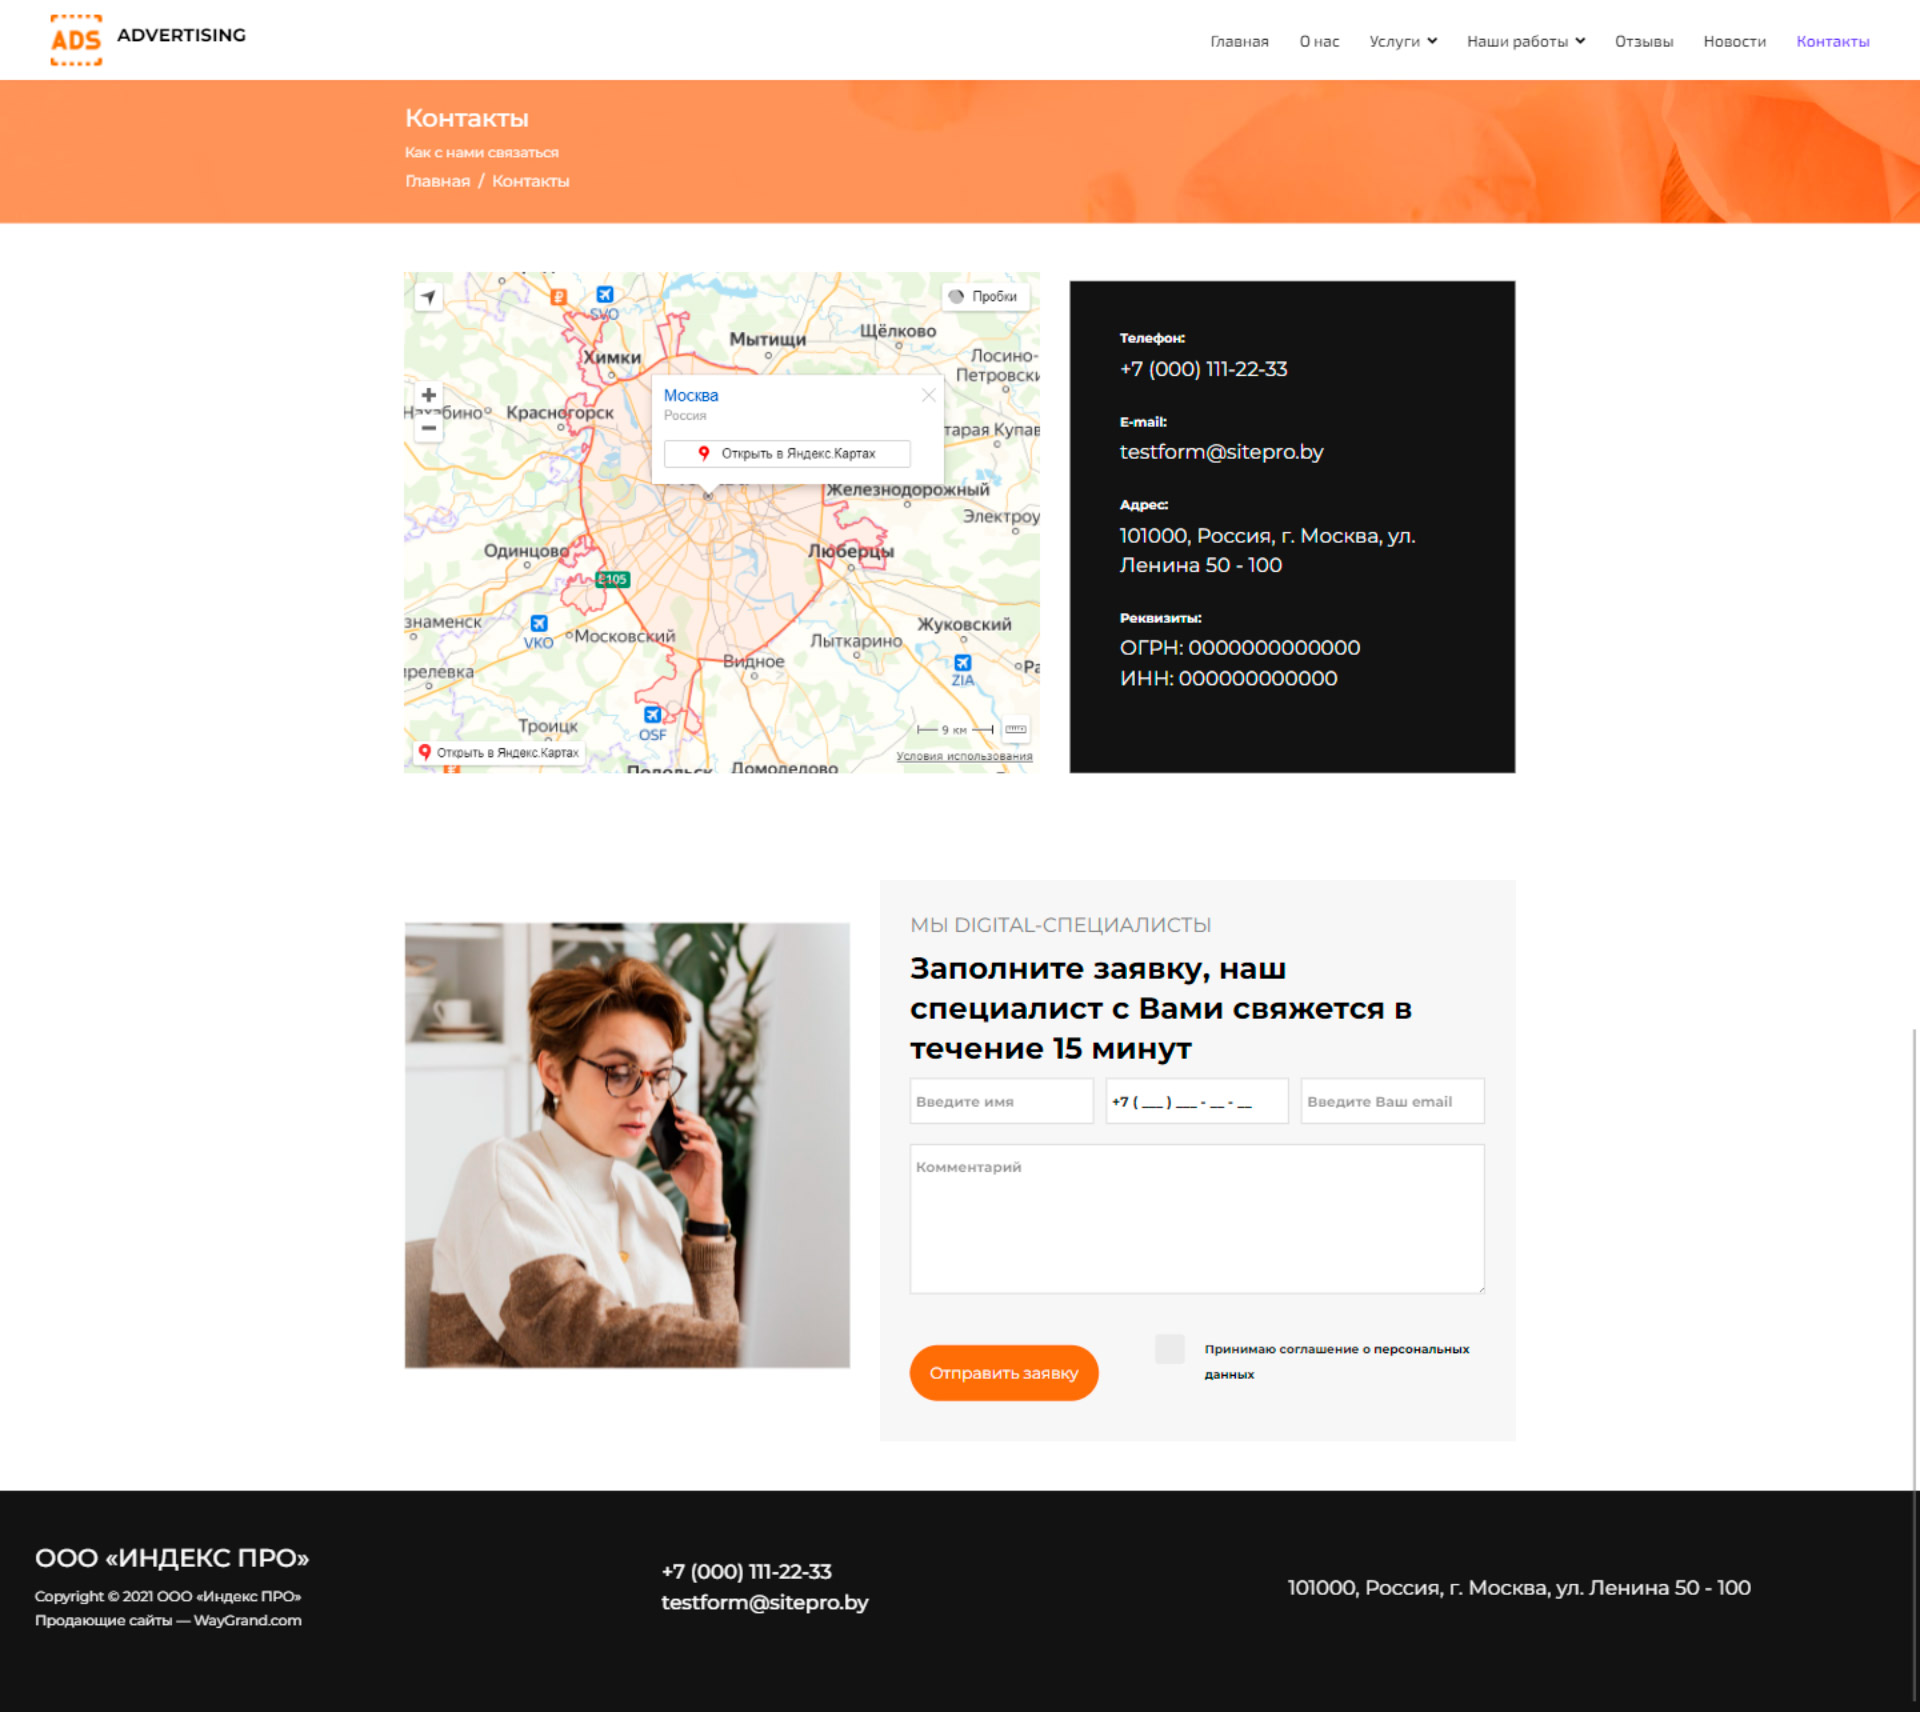Click the ZIA airport icon on map
This screenshot has height=1712, width=1920.
pyautogui.click(x=962, y=663)
